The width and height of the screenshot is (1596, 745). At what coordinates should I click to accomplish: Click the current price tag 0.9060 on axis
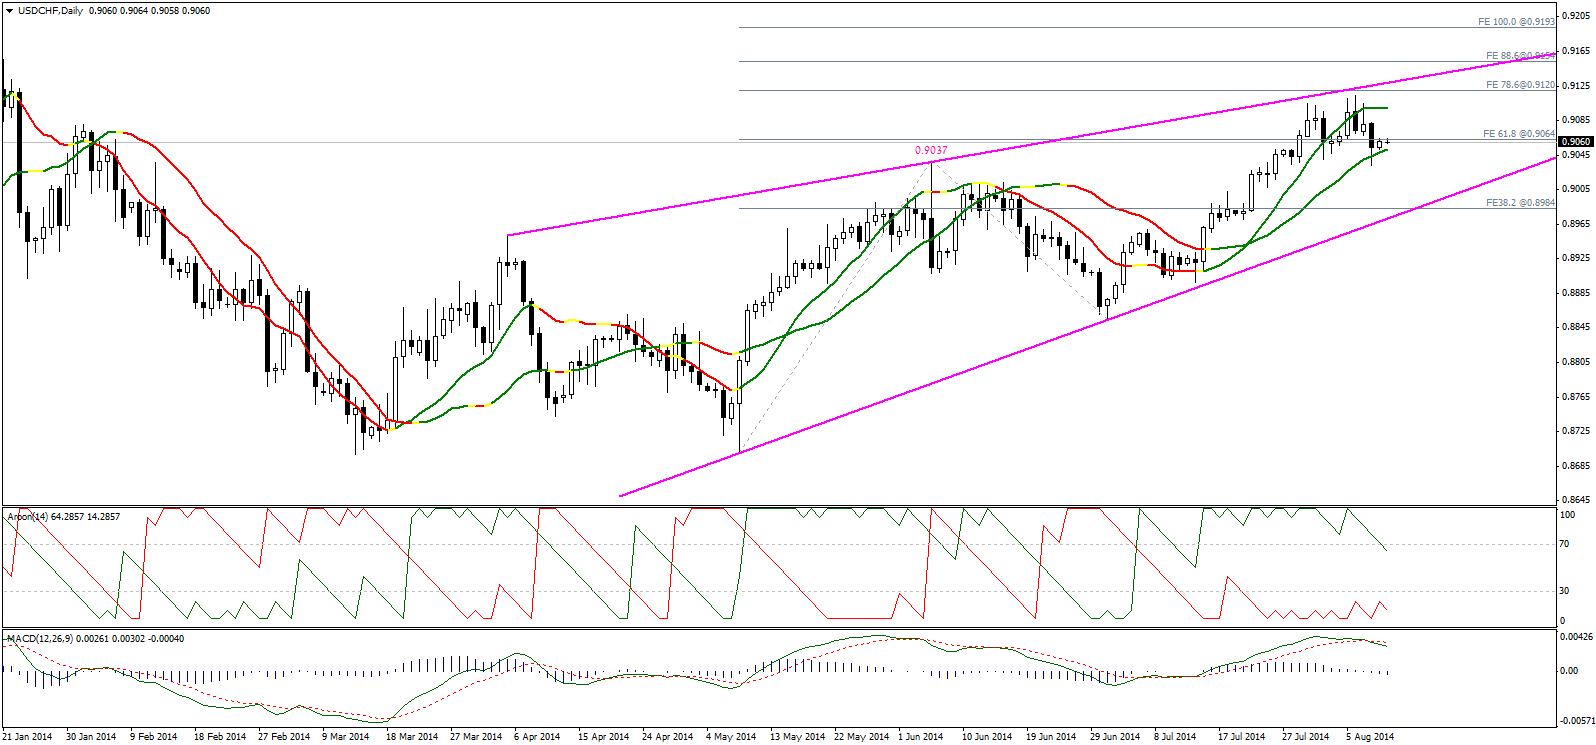1576,142
